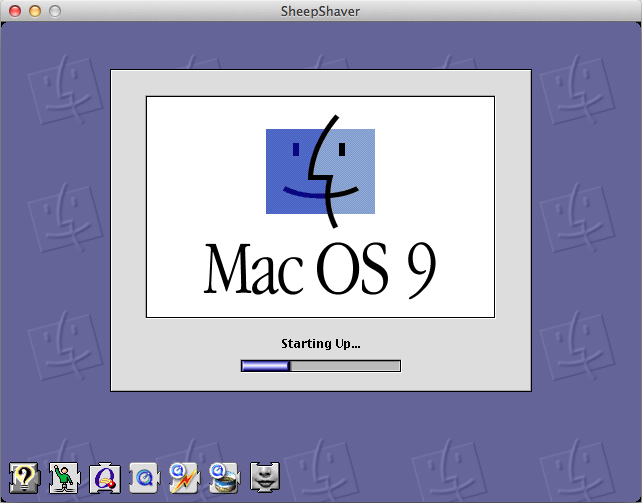Click the QuickDraw 3D extension icon
Screen dimensions: 642x503
coord(105,476)
